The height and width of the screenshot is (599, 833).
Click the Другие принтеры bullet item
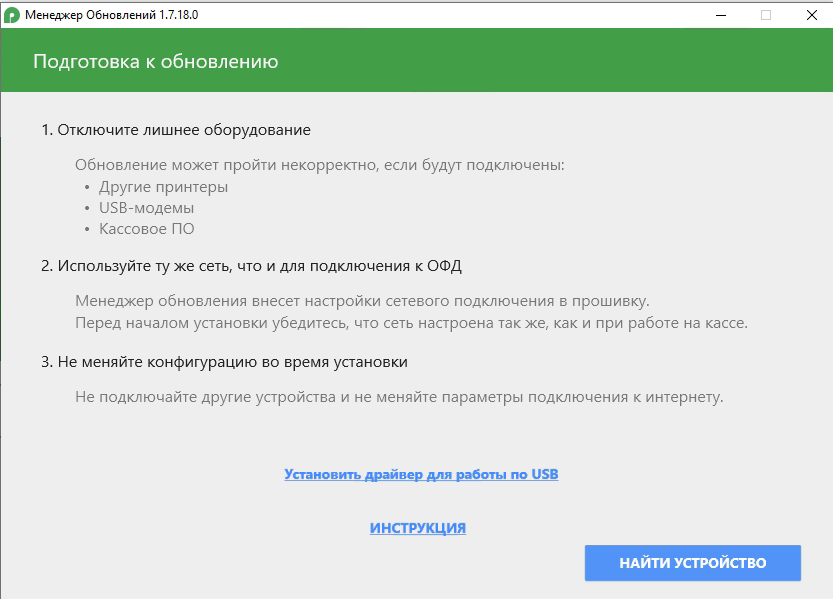pos(163,187)
